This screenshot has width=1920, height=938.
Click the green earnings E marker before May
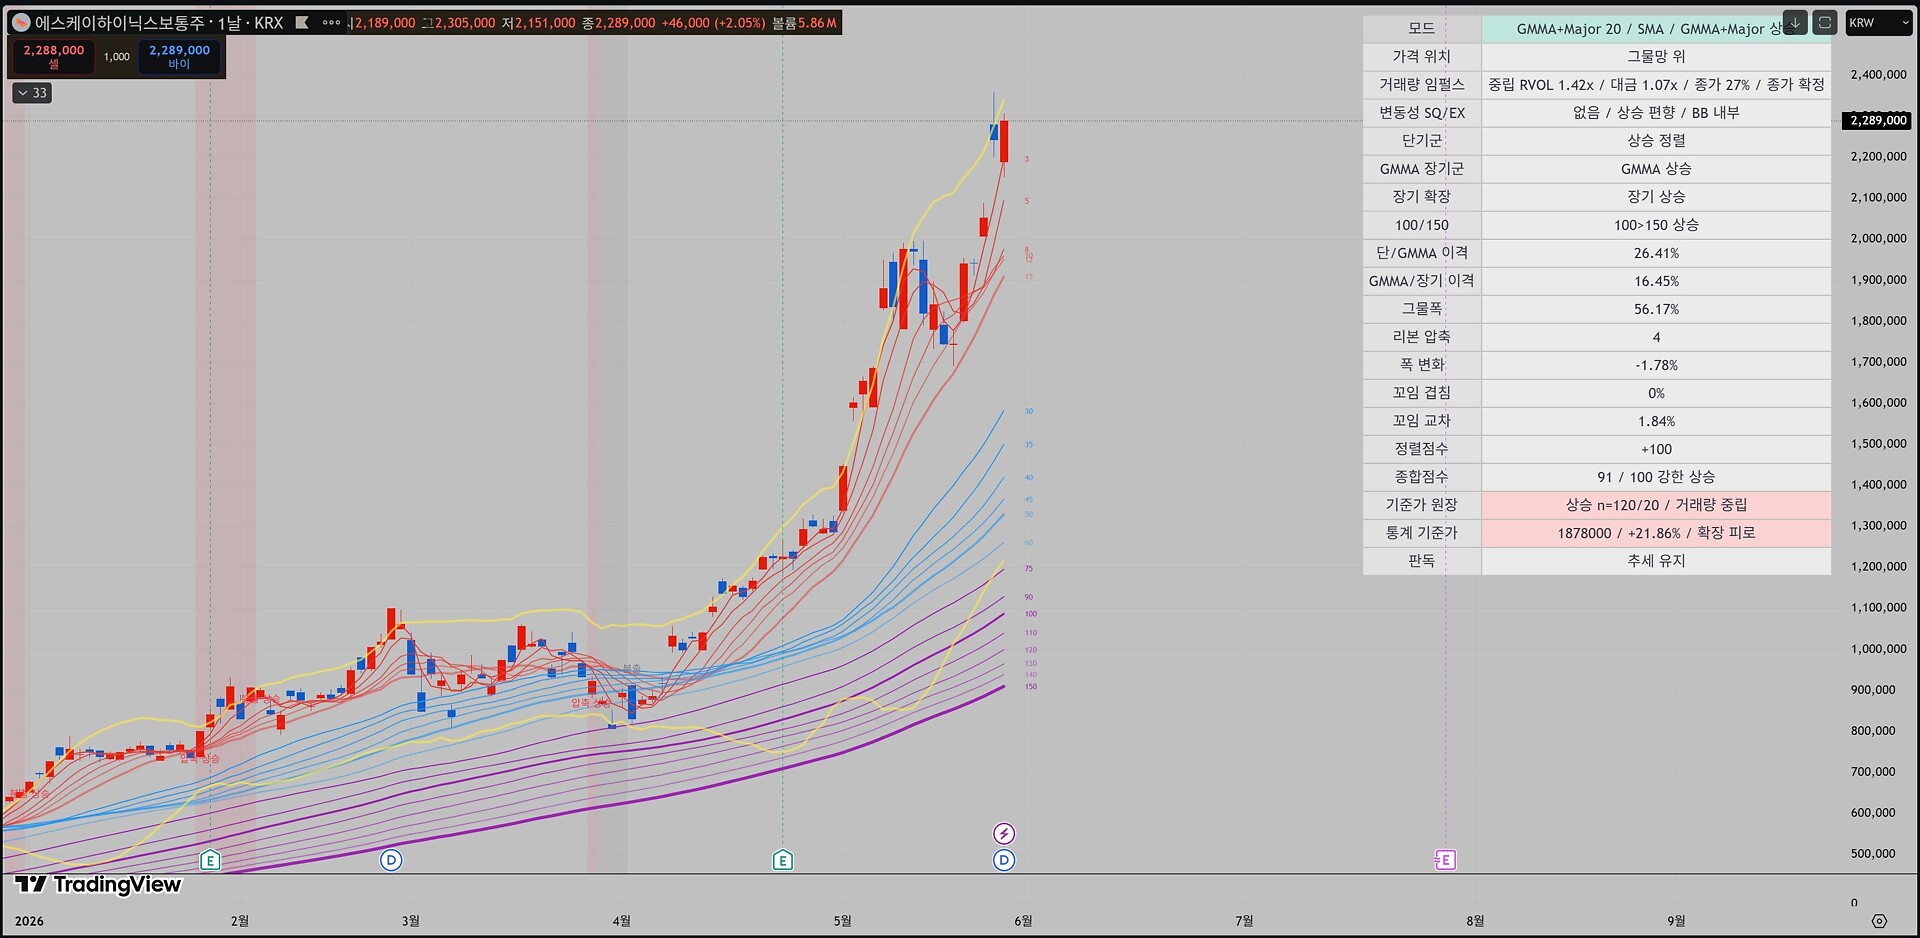pos(783,860)
